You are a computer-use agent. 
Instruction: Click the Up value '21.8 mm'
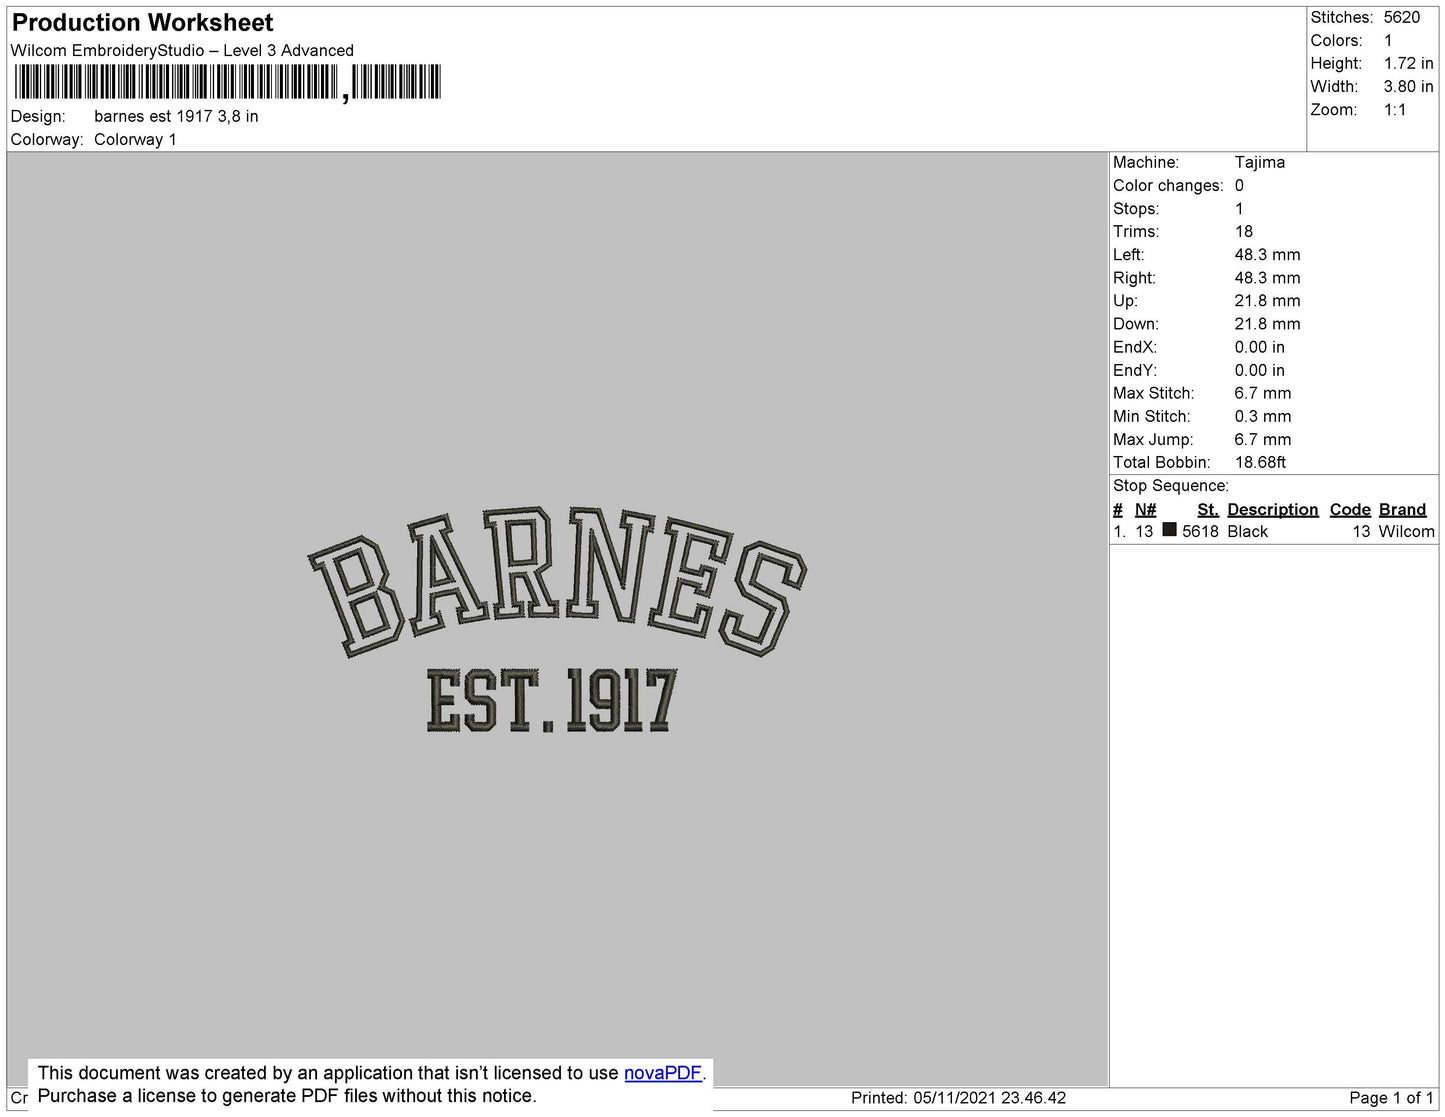click(1268, 300)
